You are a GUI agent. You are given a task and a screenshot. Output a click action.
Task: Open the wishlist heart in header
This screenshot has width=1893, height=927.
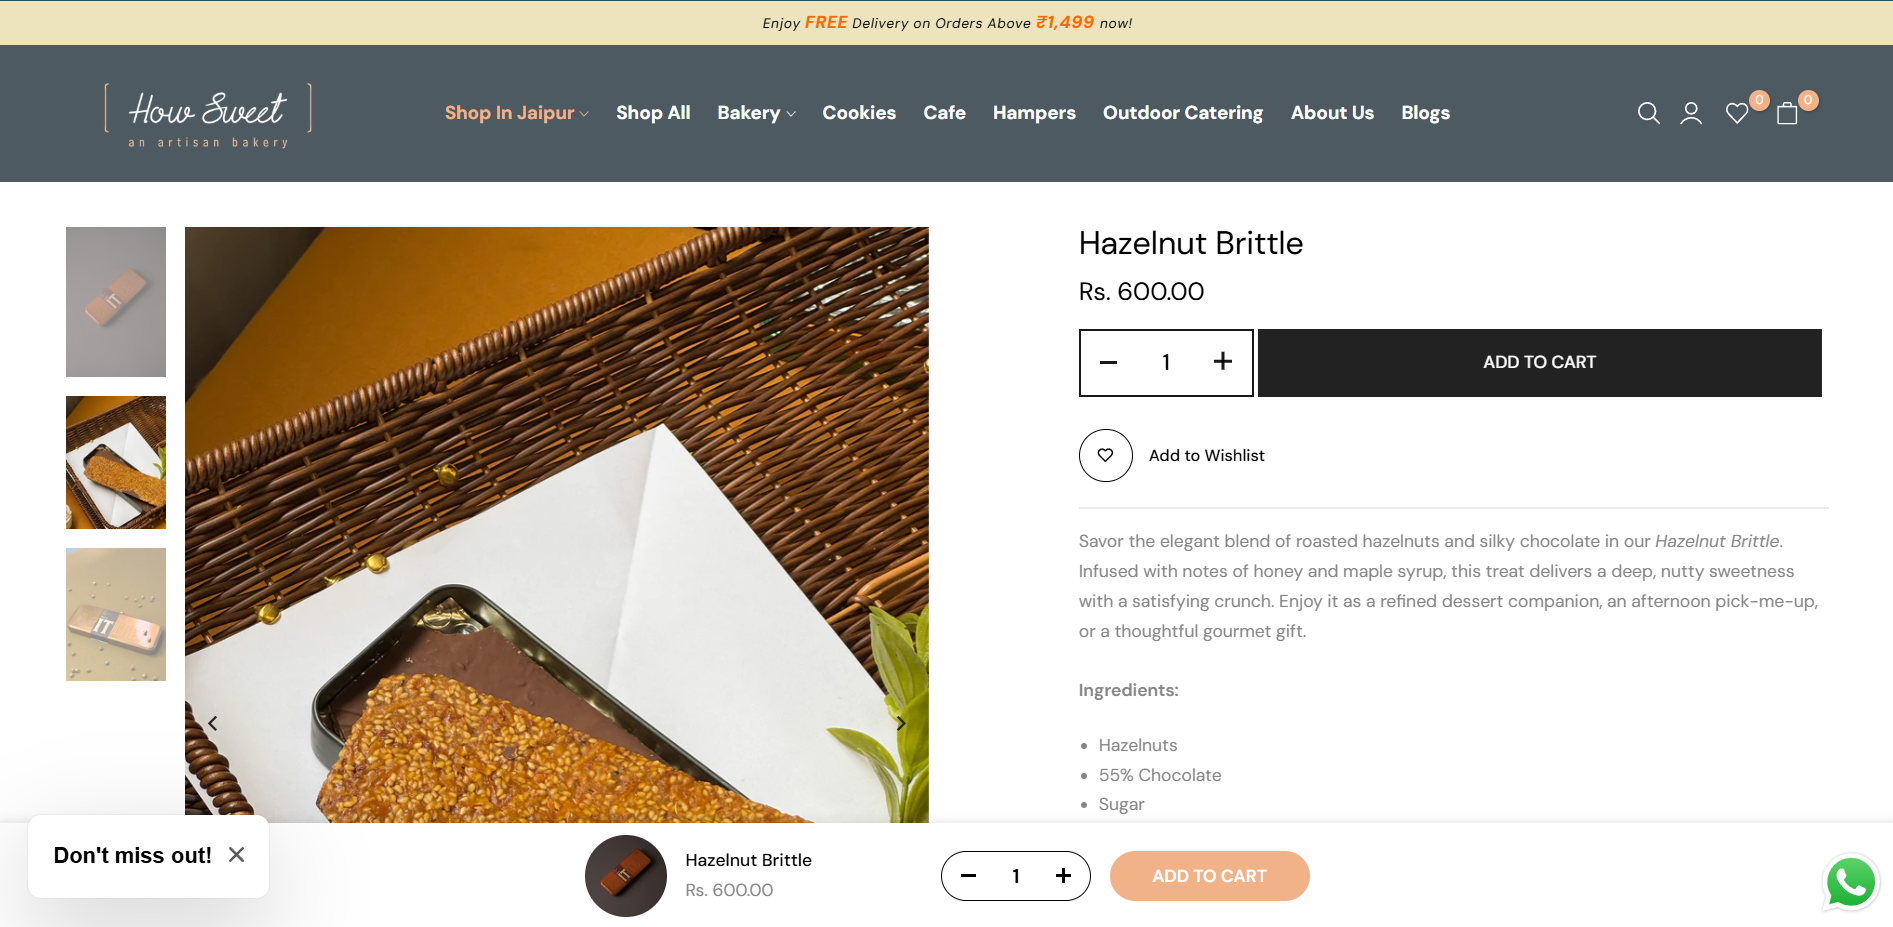pyautogui.click(x=1737, y=114)
